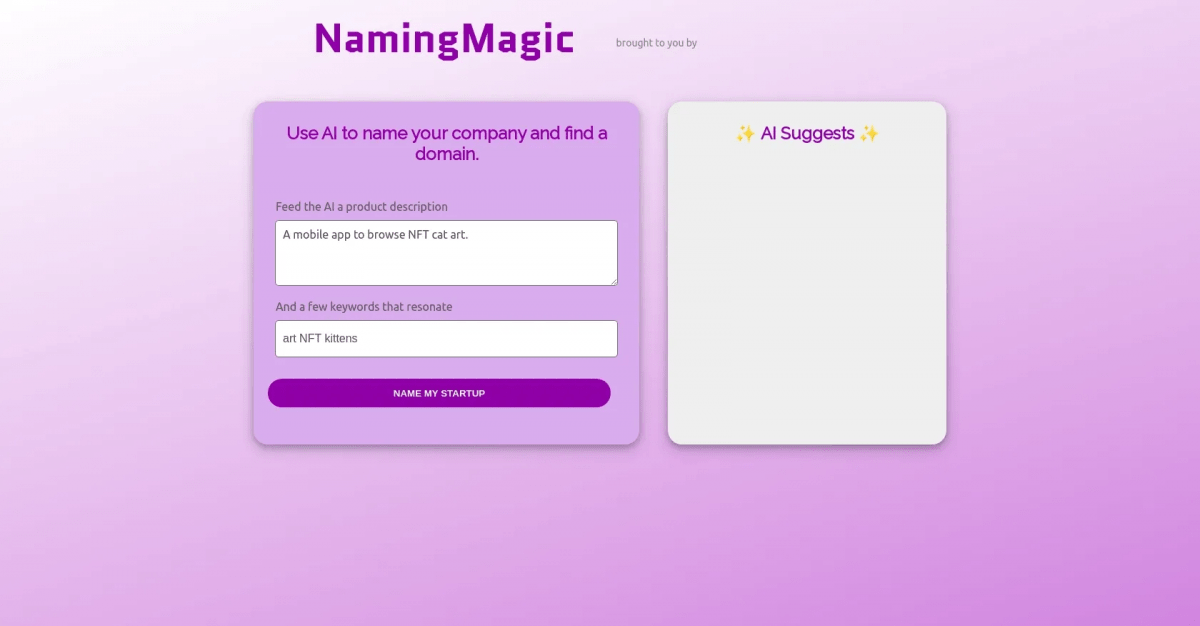Click the resize grip at the textarea corner
This screenshot has width=1200, height=626.
[x=613, y=281]
